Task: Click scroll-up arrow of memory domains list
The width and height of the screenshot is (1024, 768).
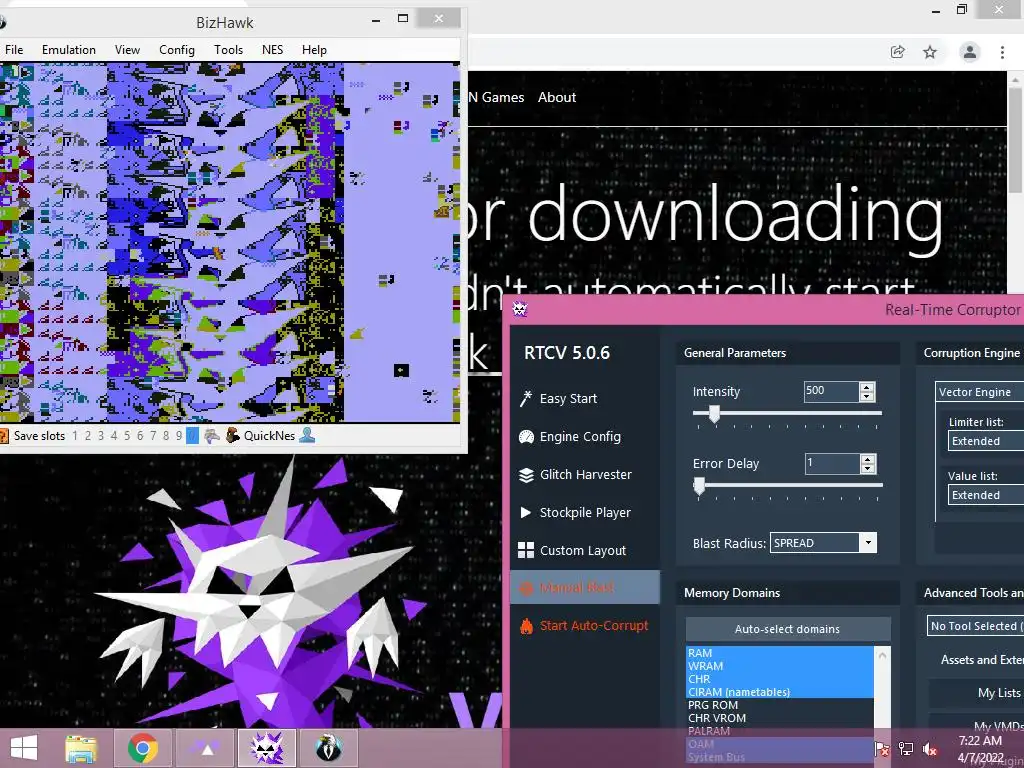Action: [x=882, y=654]
